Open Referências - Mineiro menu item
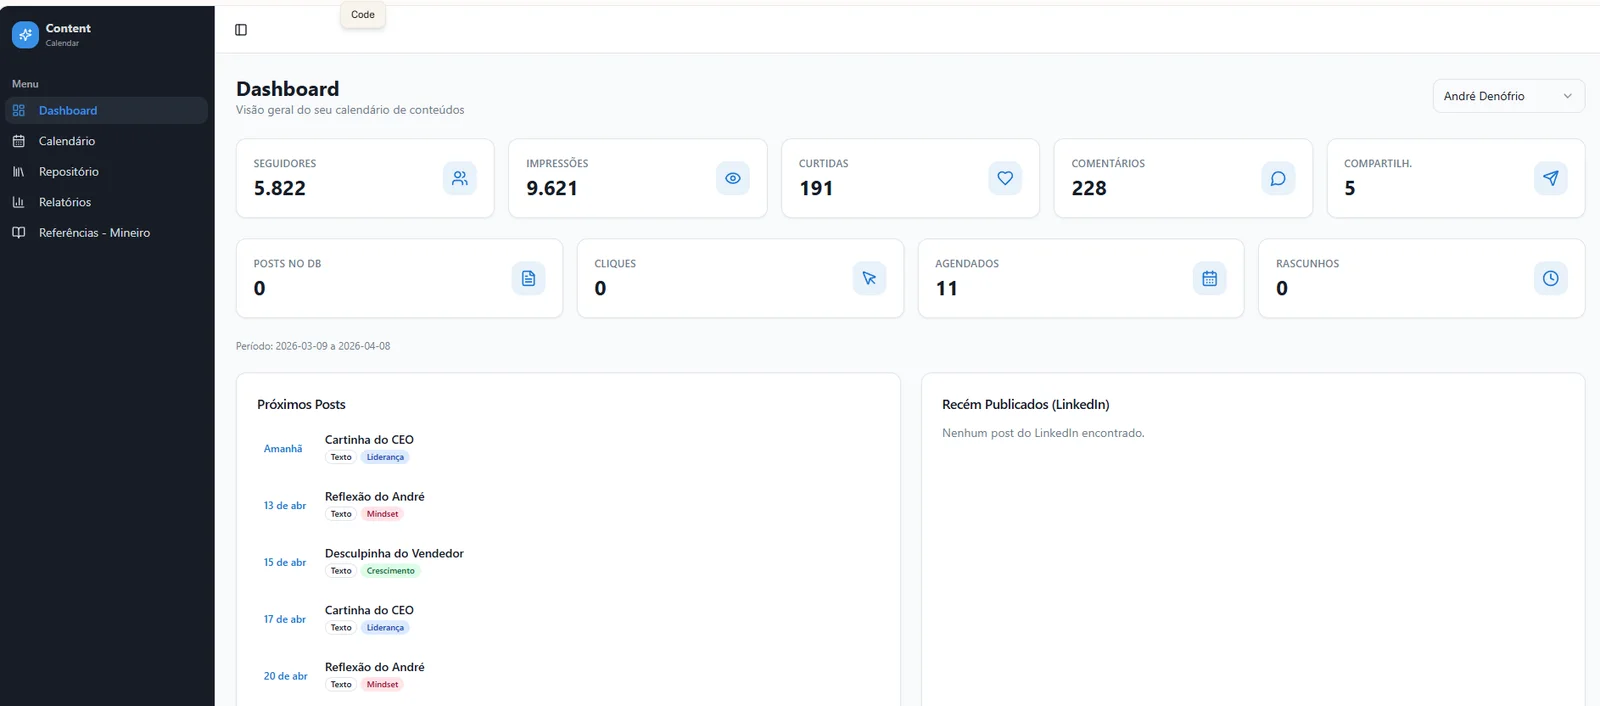 point(106,233)
